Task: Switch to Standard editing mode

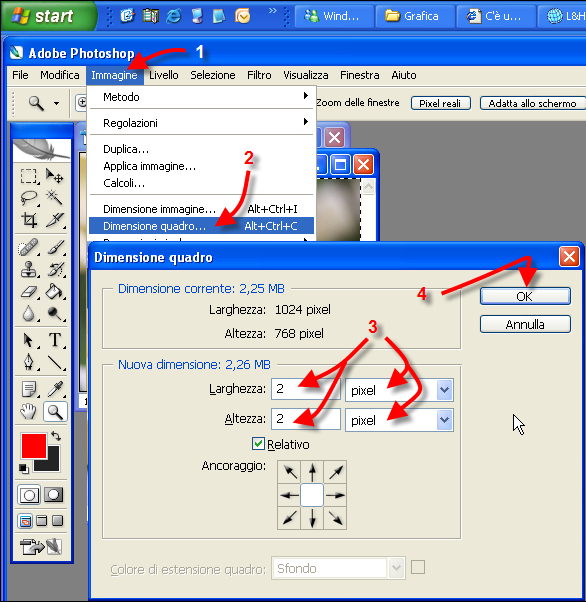Action: pos(29,495)
